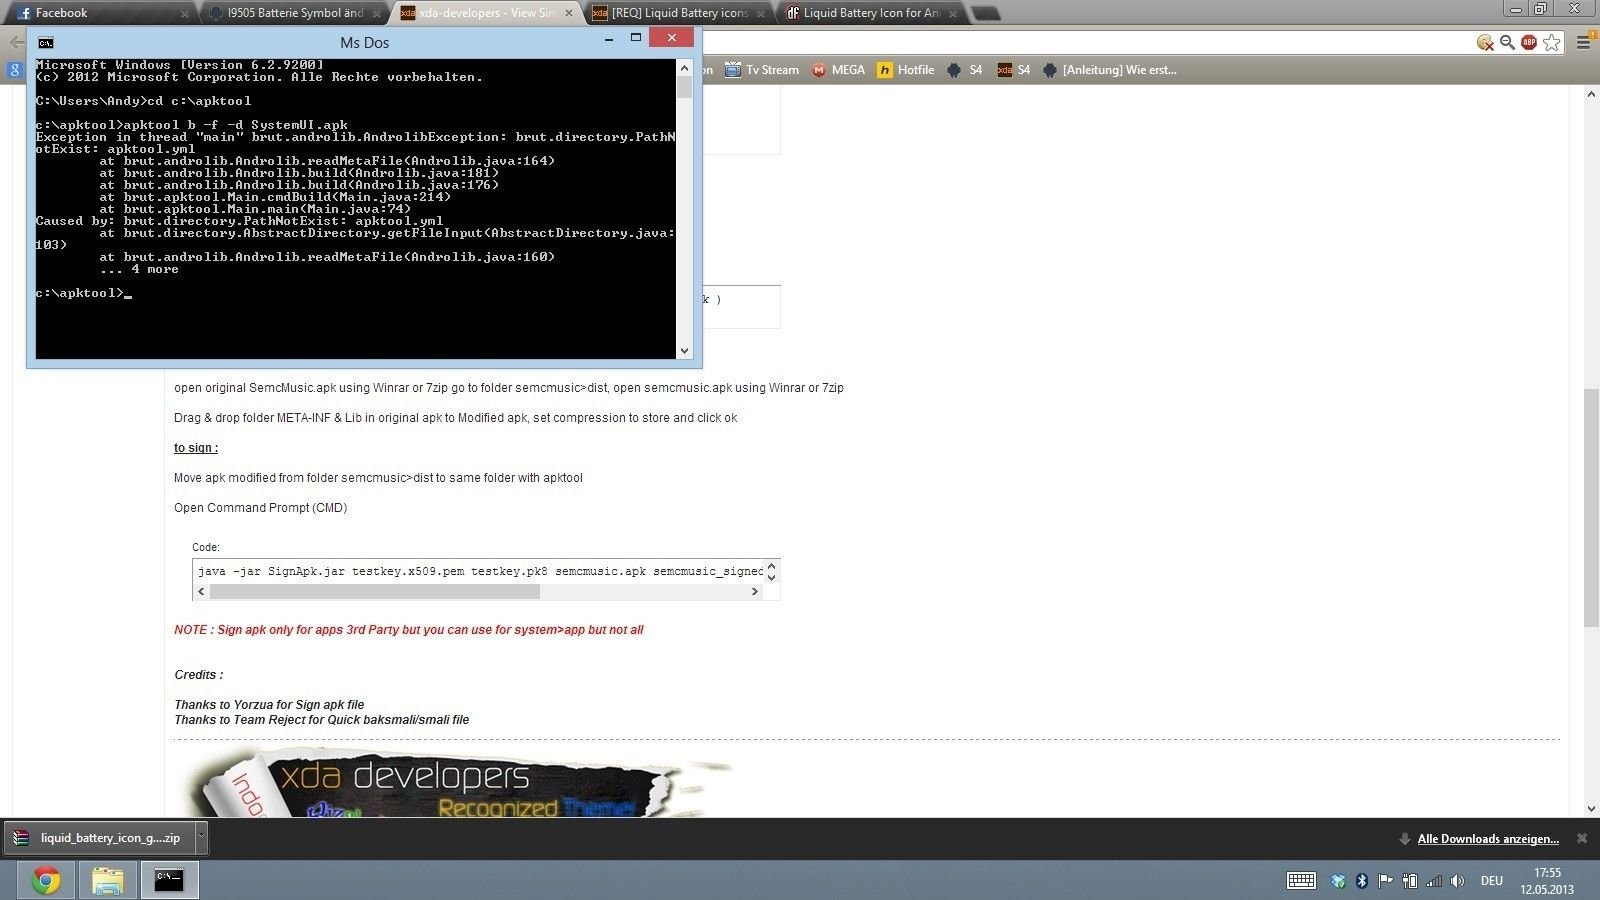Screen dimensions: 1600x900
Task: Open a new browser tab
Action: (985, 13)
